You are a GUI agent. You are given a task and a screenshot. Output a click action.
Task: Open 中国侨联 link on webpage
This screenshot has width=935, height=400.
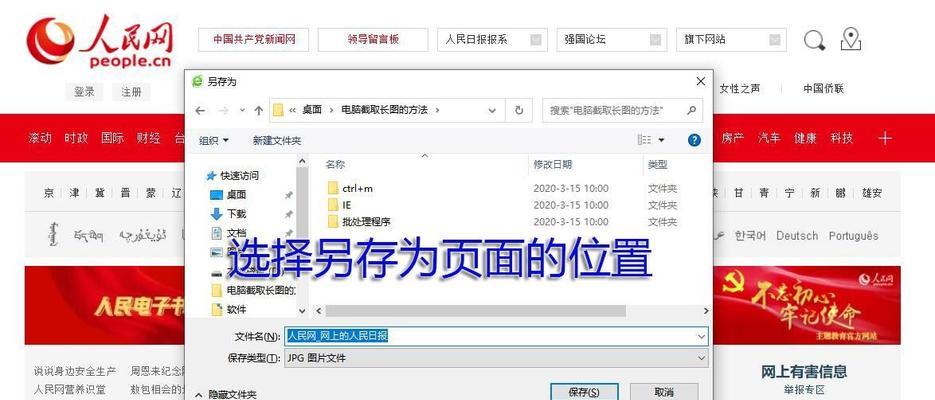tap(823, 89)
